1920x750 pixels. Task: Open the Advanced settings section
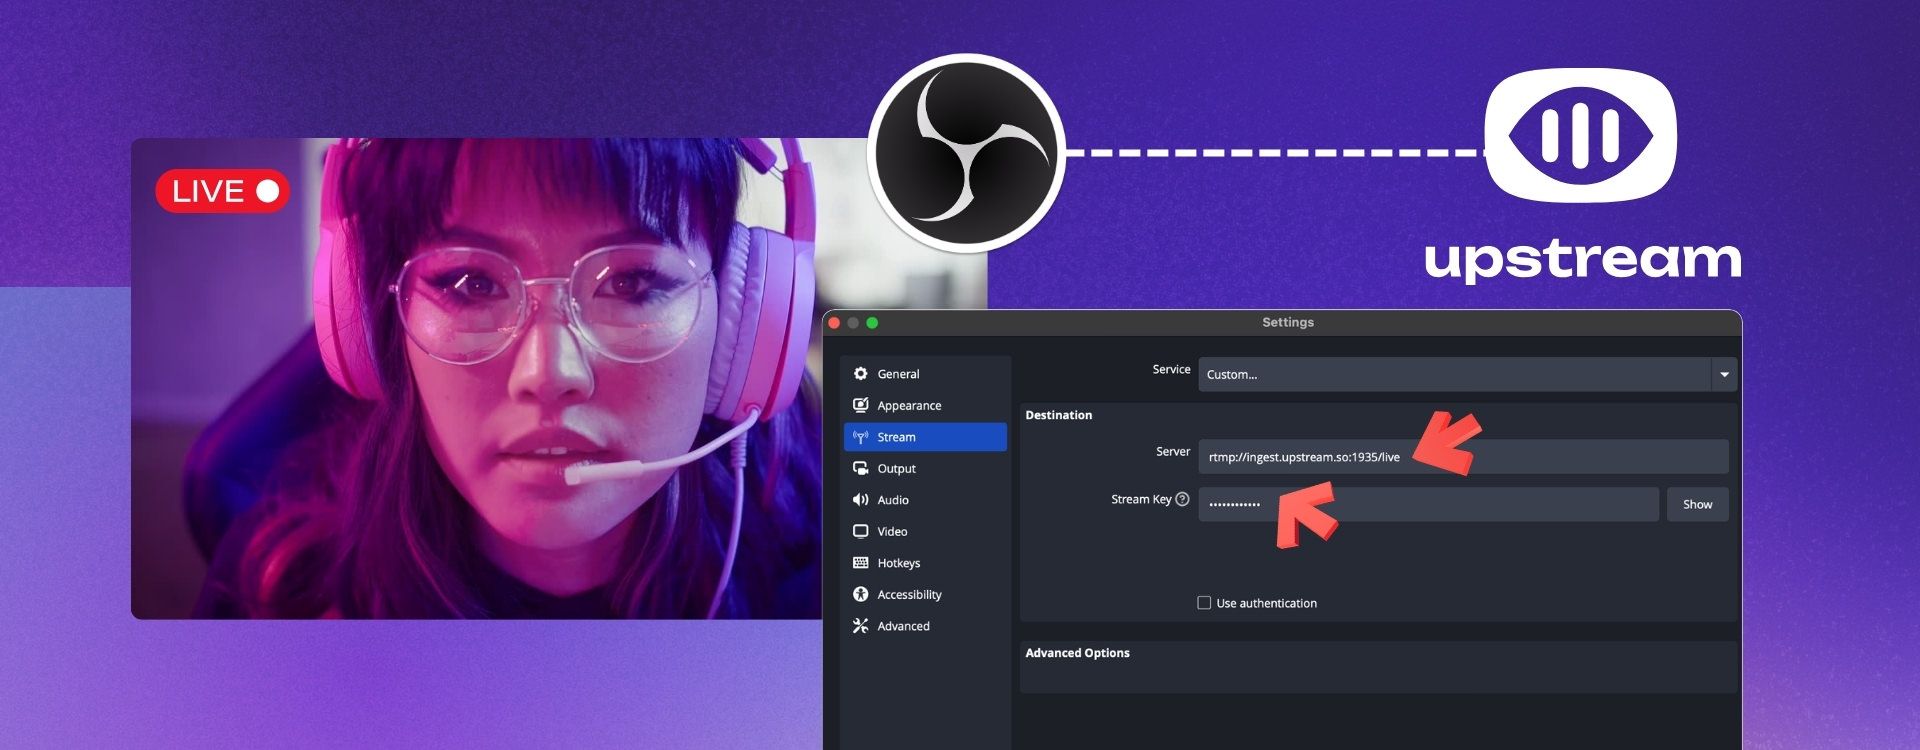tap(925, 626)
